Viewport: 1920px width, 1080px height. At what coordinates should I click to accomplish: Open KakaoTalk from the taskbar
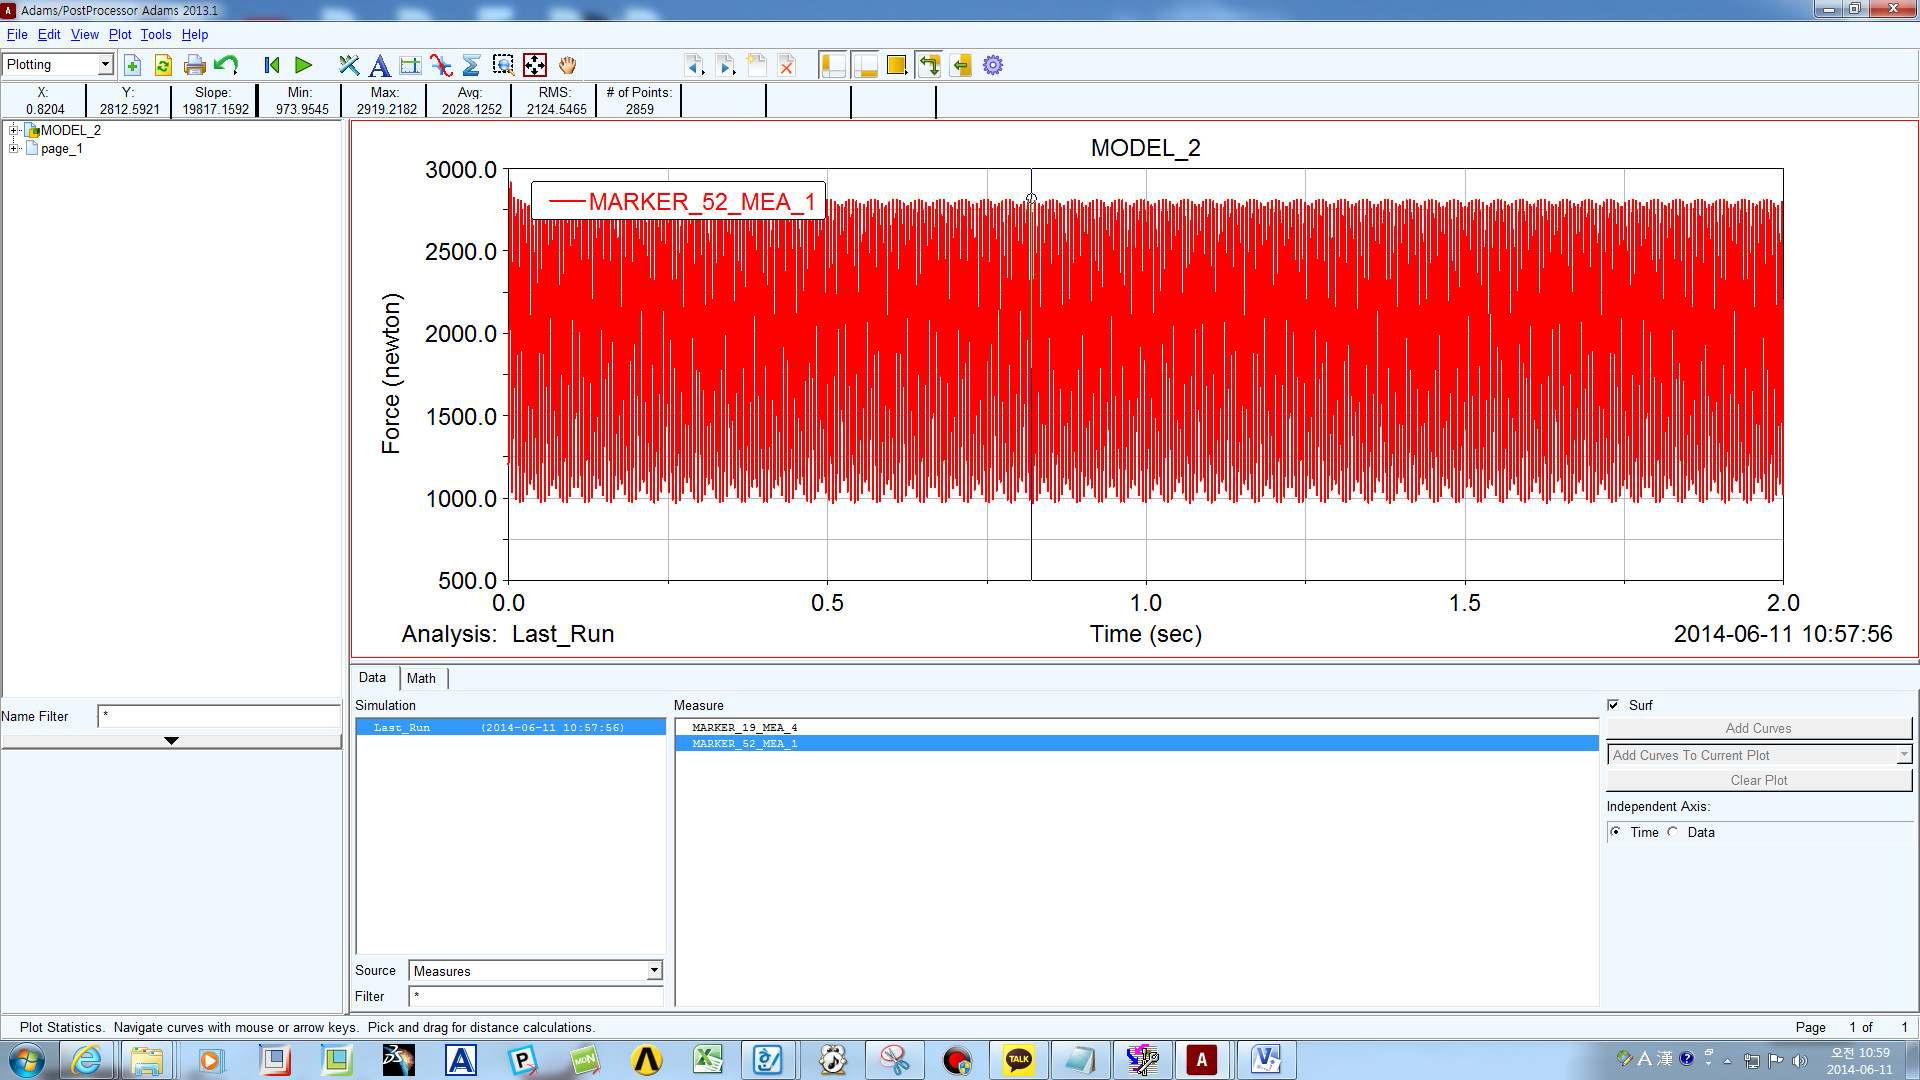[x=1018, y=1059]
